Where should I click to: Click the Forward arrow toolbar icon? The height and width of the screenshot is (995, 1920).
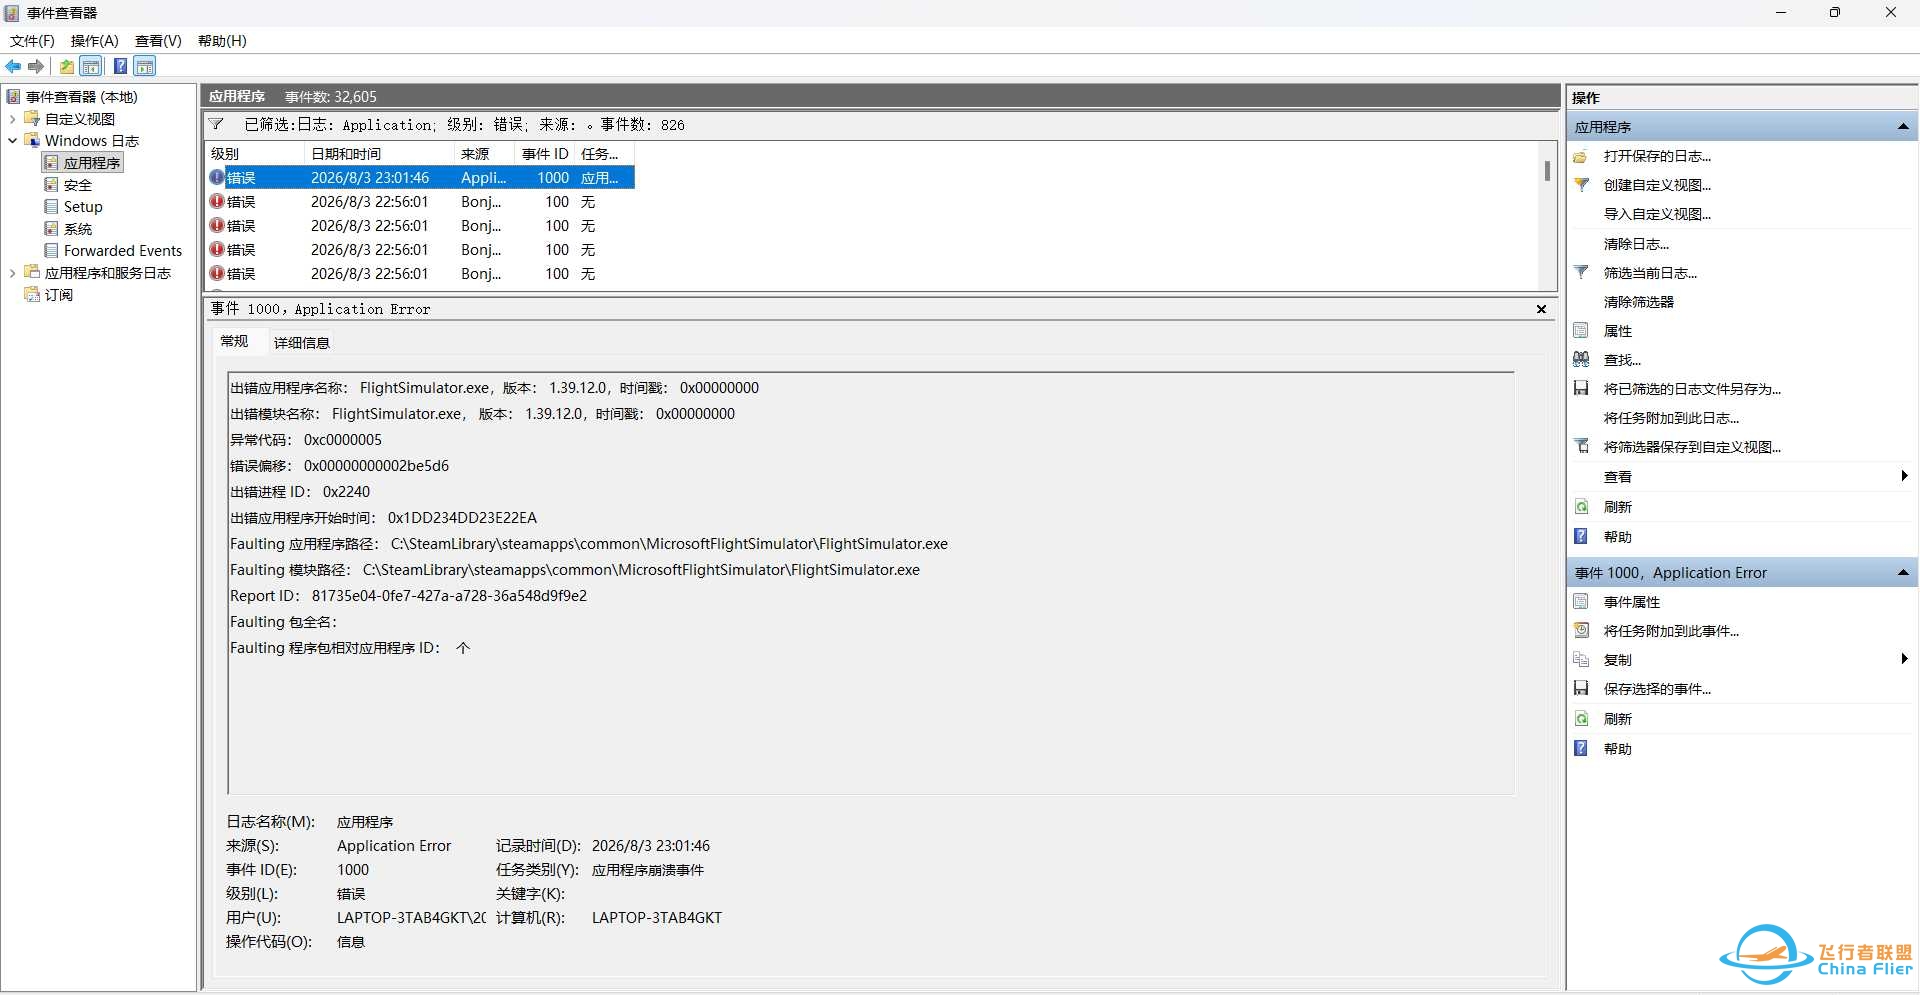pos(36,67)
